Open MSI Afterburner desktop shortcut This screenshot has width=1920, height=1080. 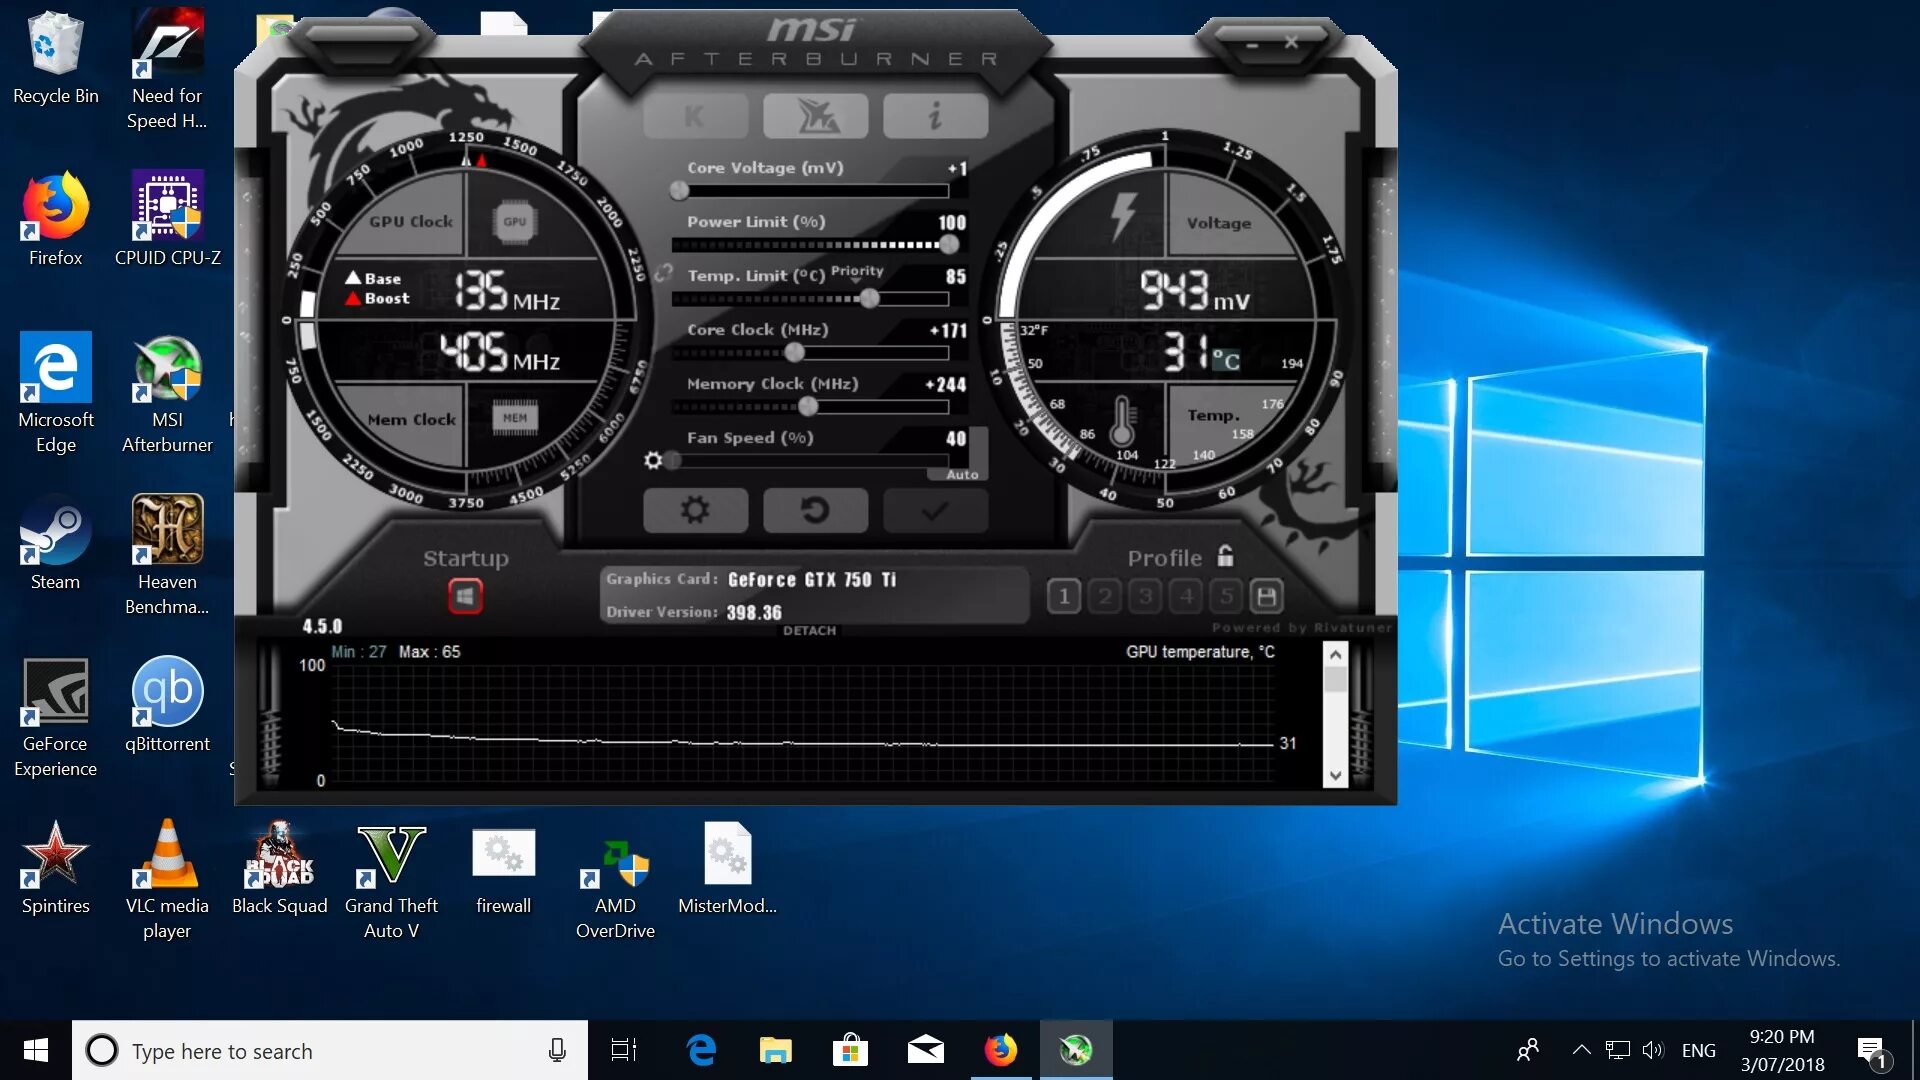167,394
